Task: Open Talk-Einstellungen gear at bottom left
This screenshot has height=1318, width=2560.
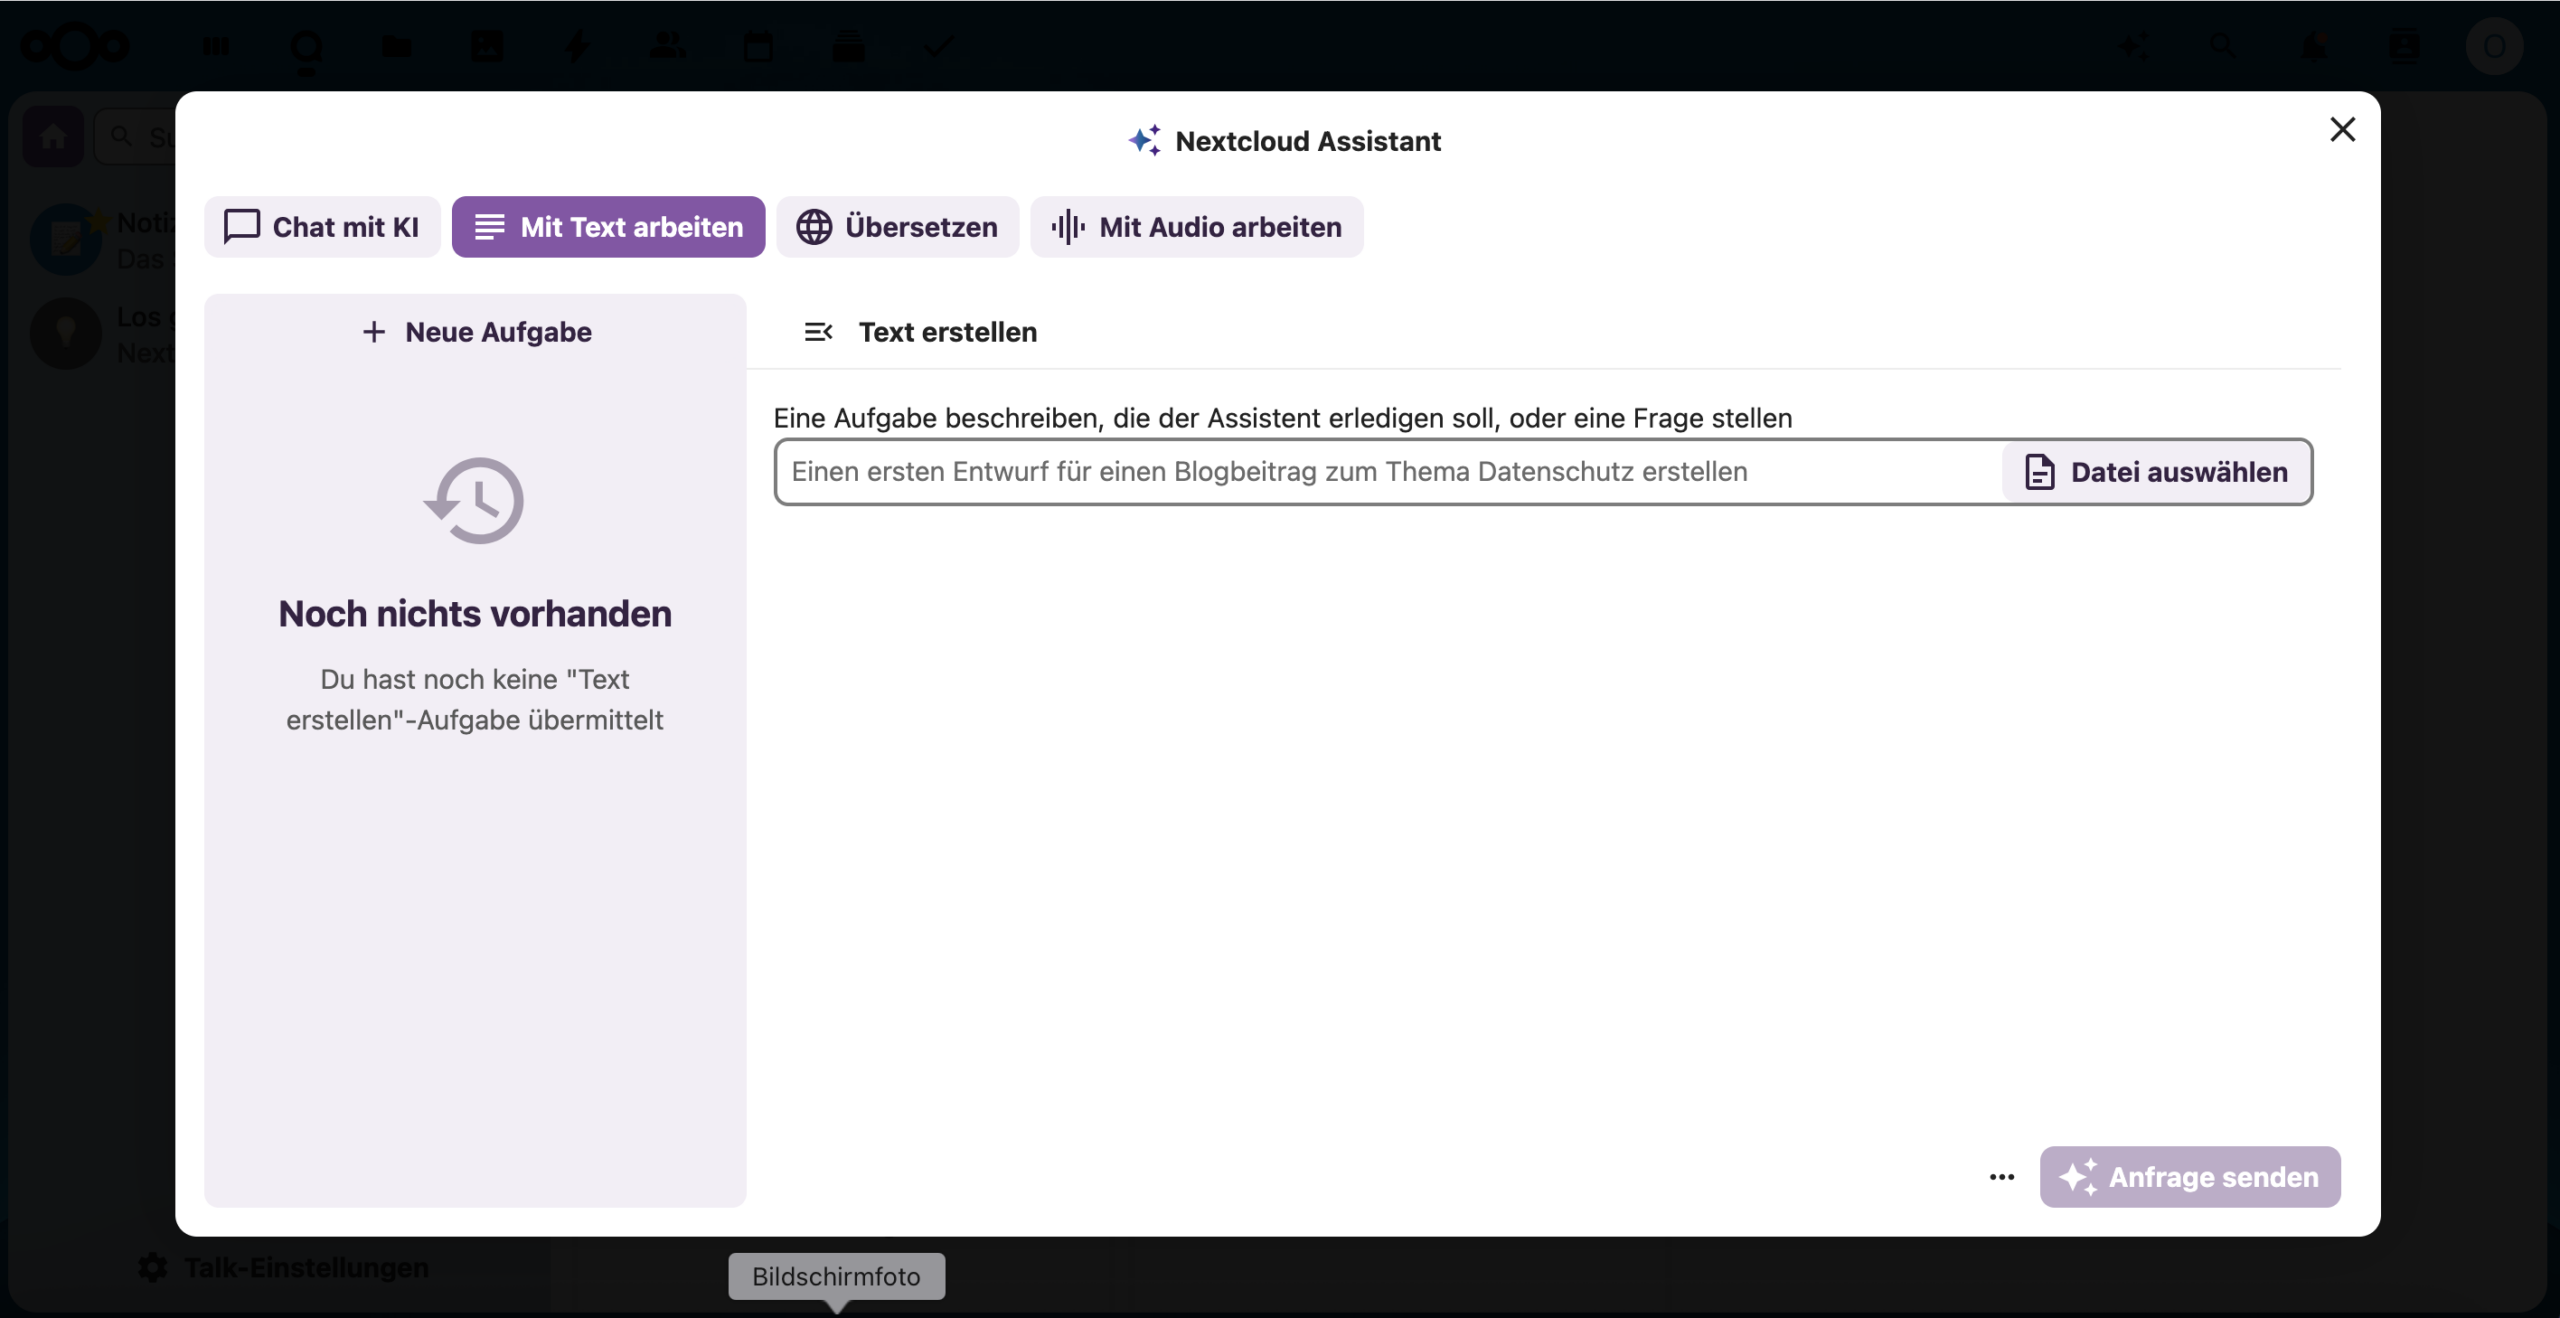Action: [153, 1267]
